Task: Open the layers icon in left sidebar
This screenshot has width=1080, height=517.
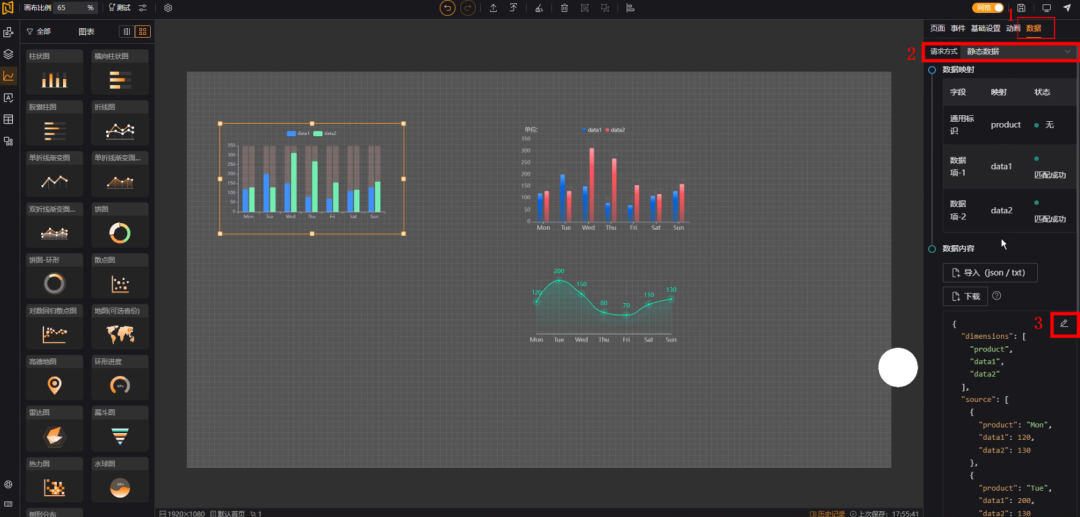Action: 8,54
